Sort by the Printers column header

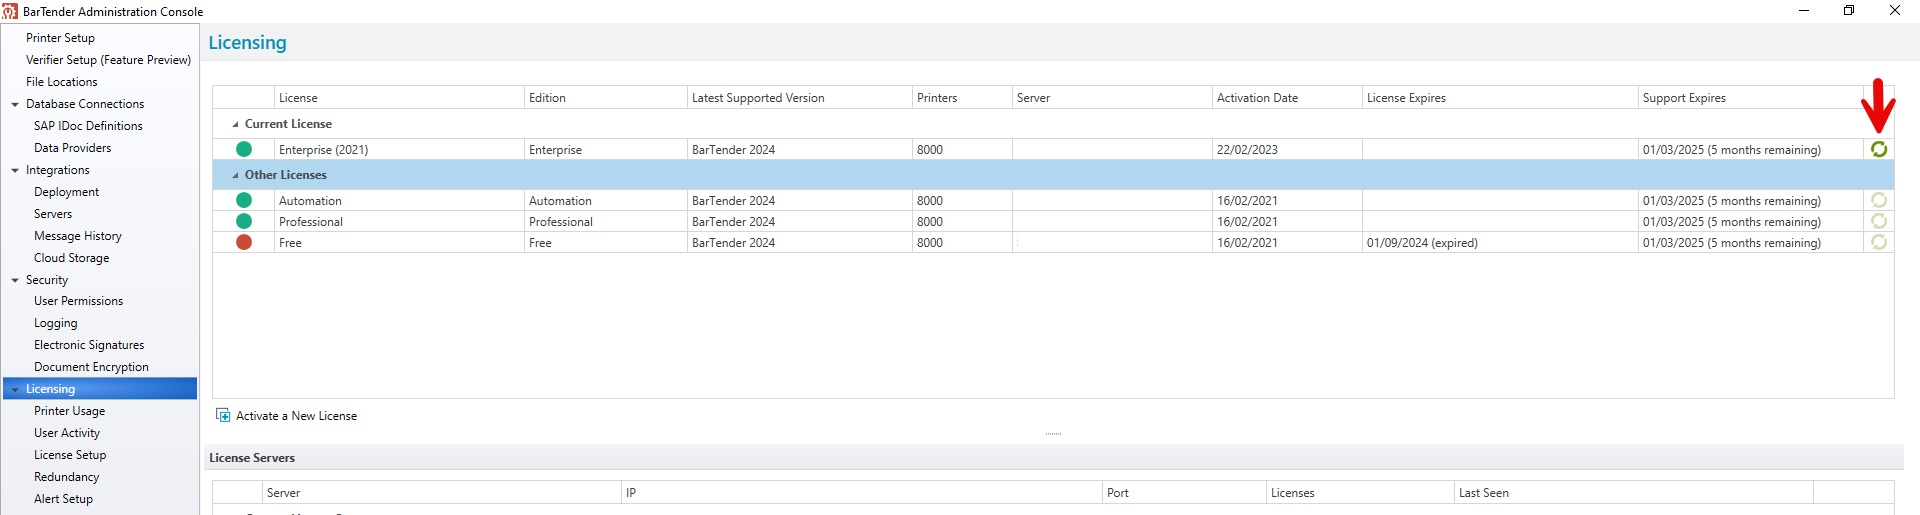[962, 98]
